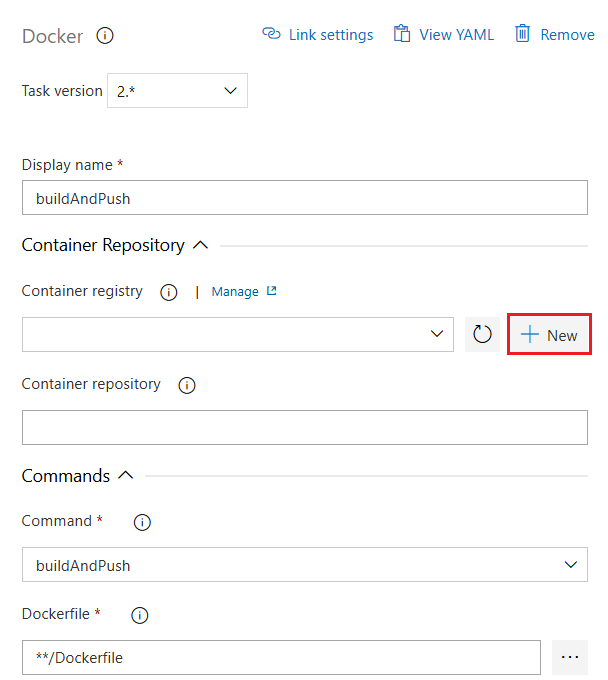Click the Display name input field
The height and width of the screenshot is (680, 608).
[305, 198]
